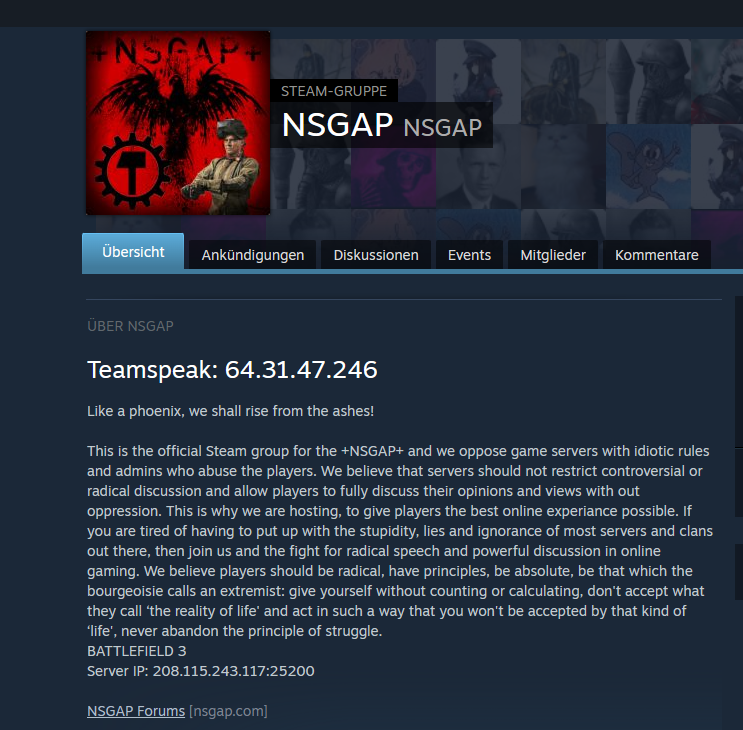Click the Teamspeak IP address heading
Image resolution: width=743 pixels, height=730 pixels.
click(x=232, y=370)
